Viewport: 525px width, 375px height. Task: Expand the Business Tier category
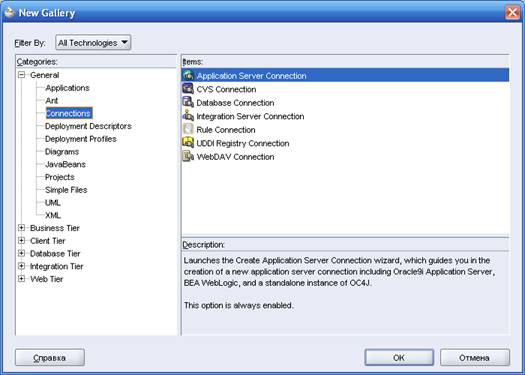(21, 228)
